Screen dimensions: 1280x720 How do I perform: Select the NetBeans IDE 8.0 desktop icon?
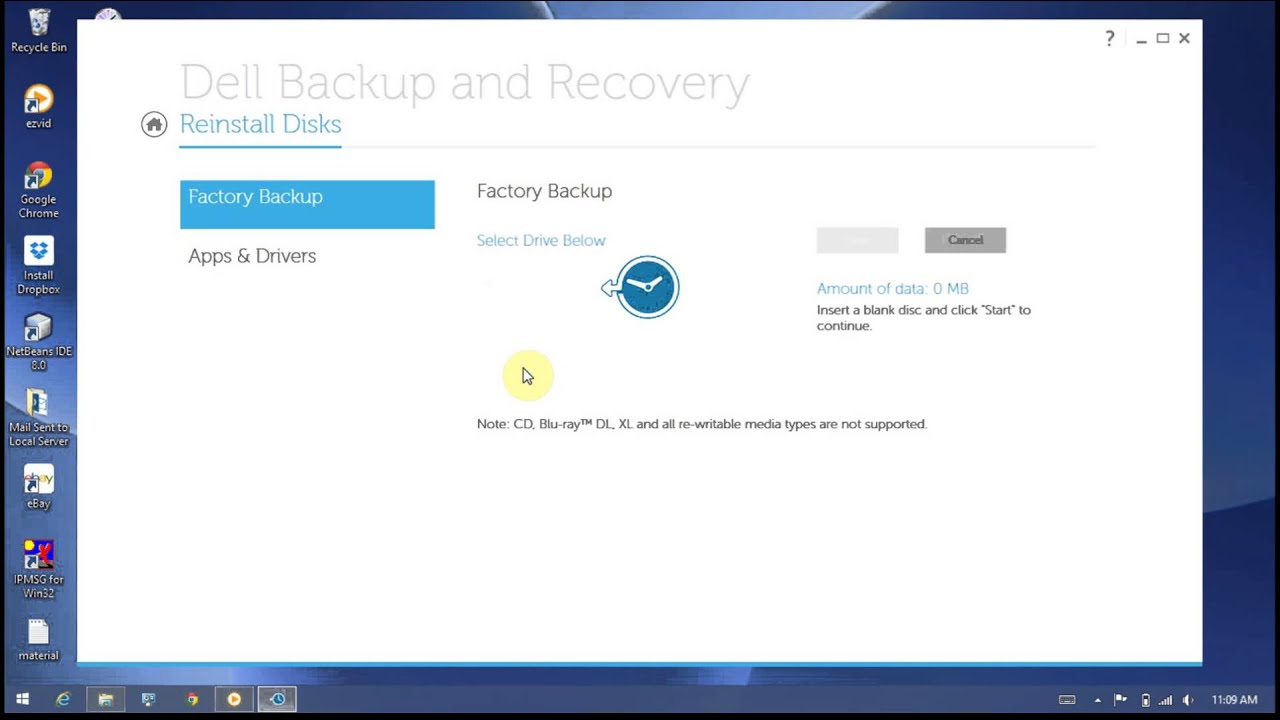point(38,342)
